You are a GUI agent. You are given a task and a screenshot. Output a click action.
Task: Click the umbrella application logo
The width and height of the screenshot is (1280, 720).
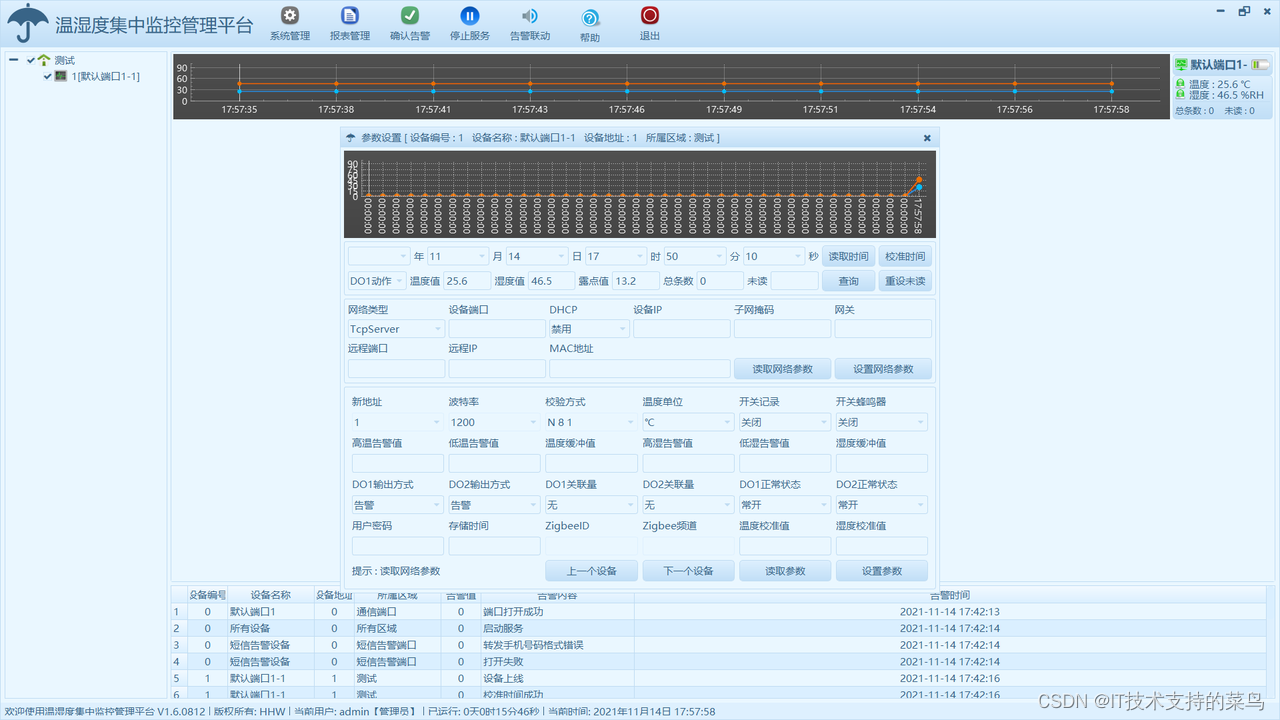coord(27,23)
